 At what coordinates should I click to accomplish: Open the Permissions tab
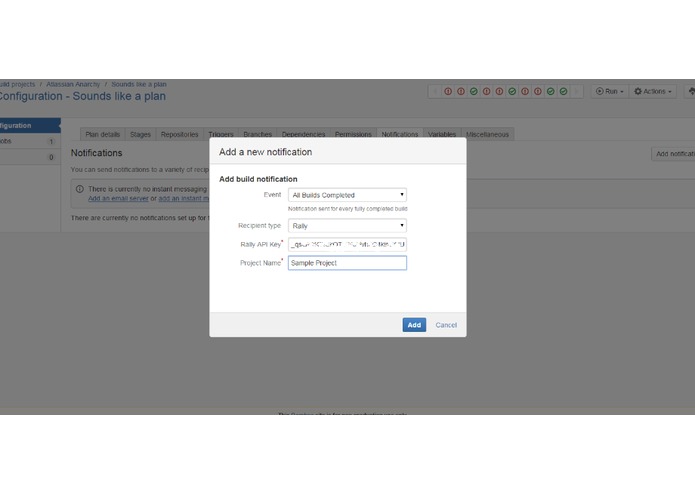point(353,134)
